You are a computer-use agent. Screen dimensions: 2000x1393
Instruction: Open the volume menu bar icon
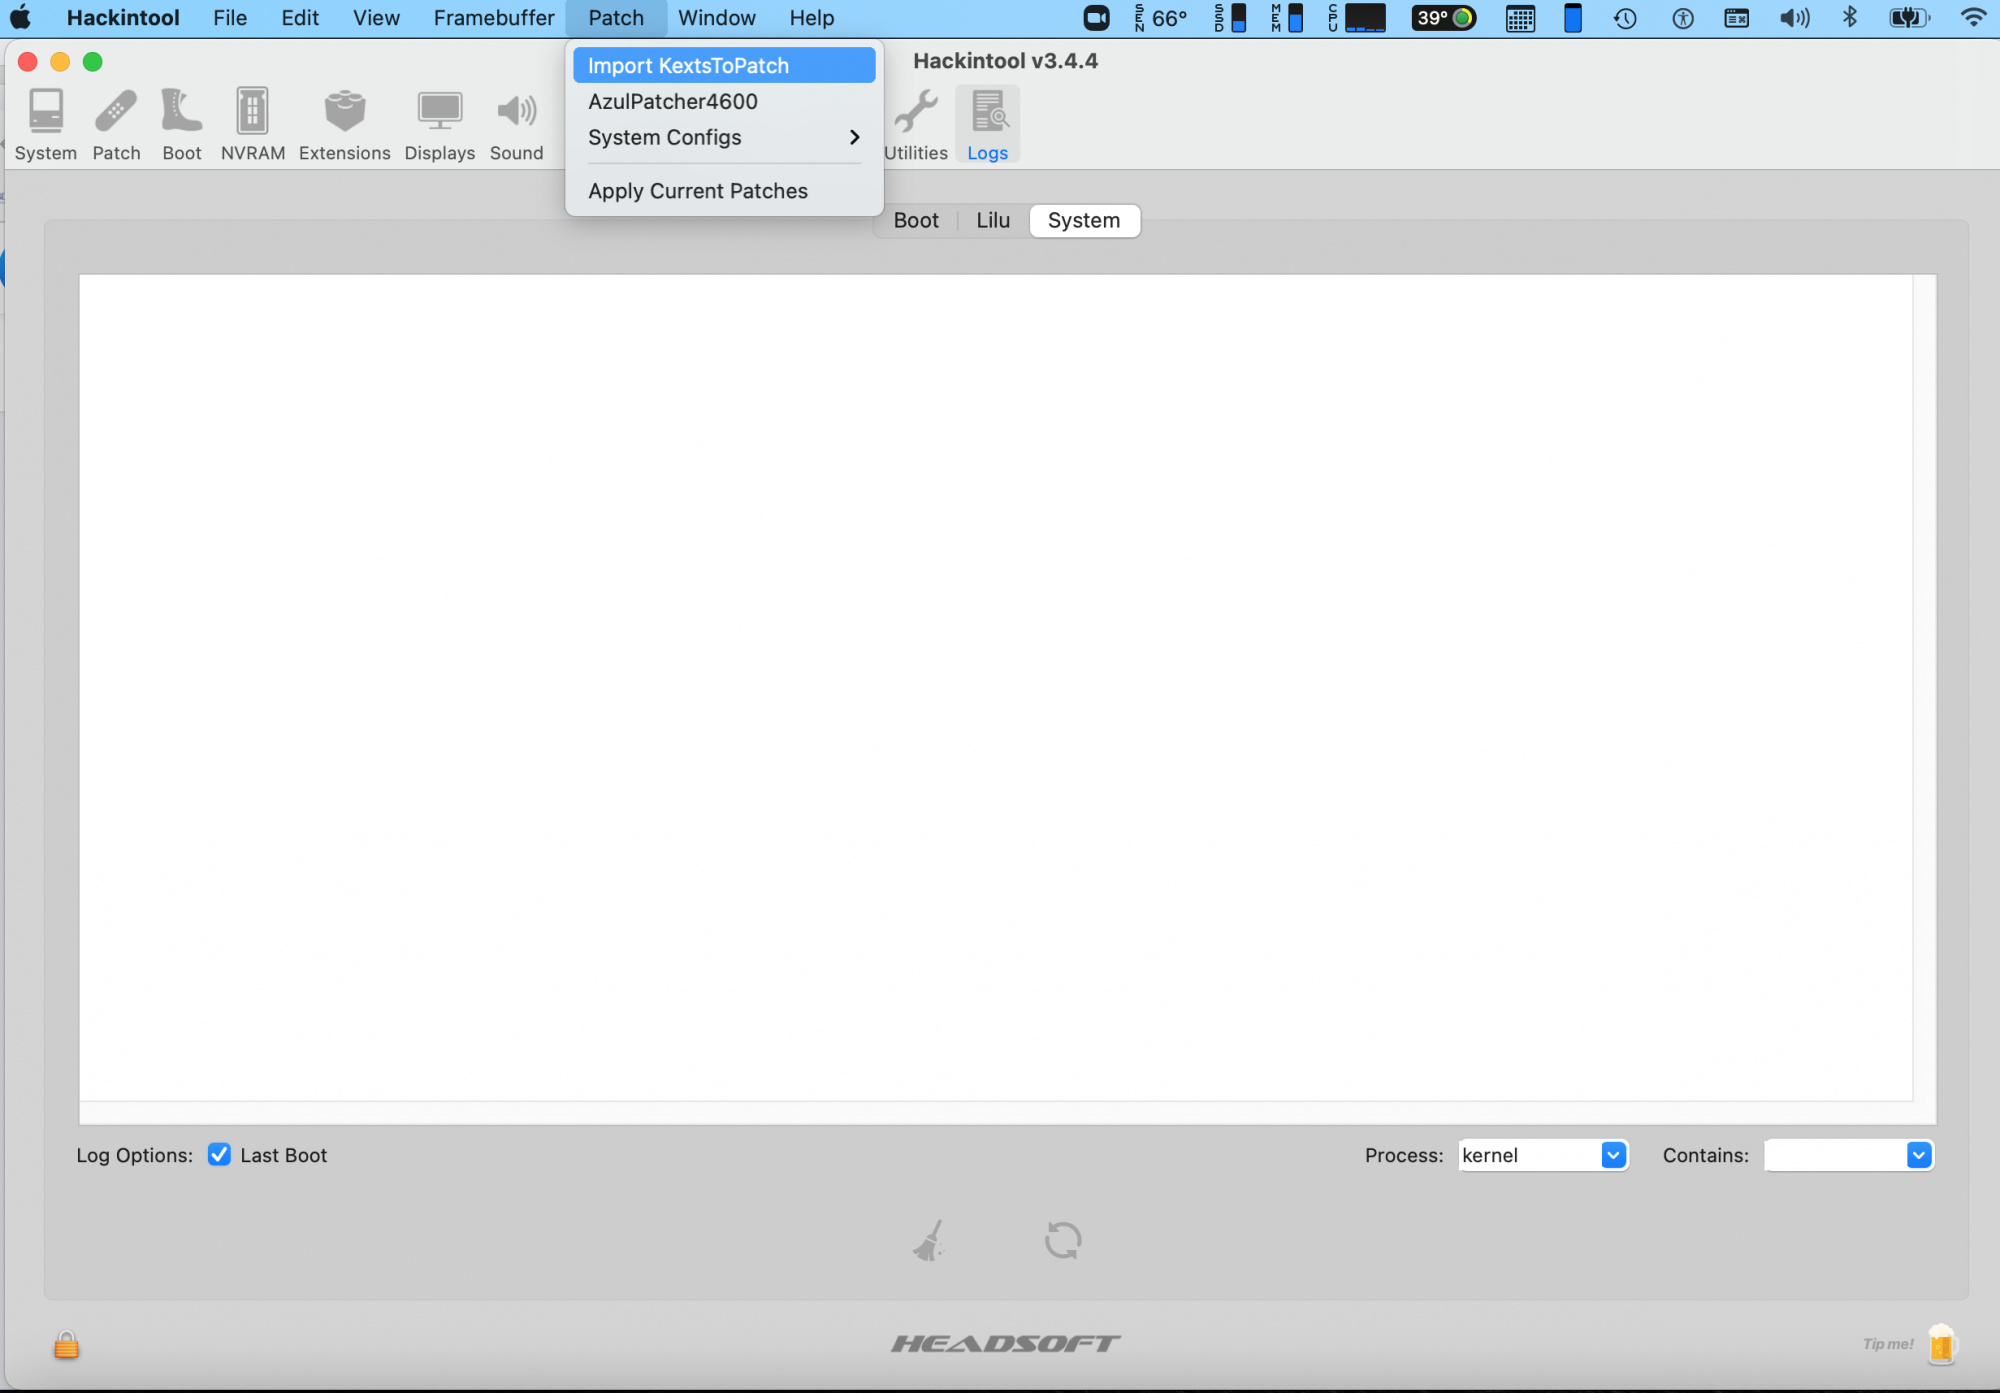(1794, 18)
